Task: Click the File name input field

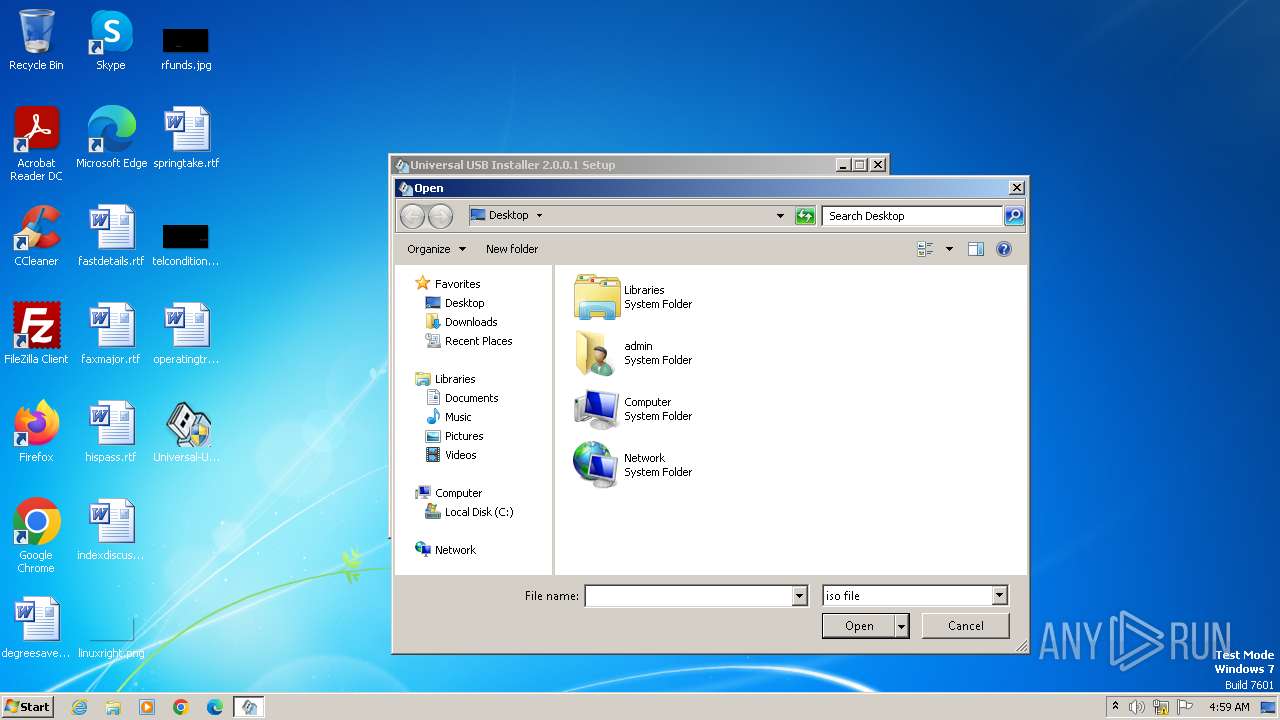Action: tap(688, 596)
